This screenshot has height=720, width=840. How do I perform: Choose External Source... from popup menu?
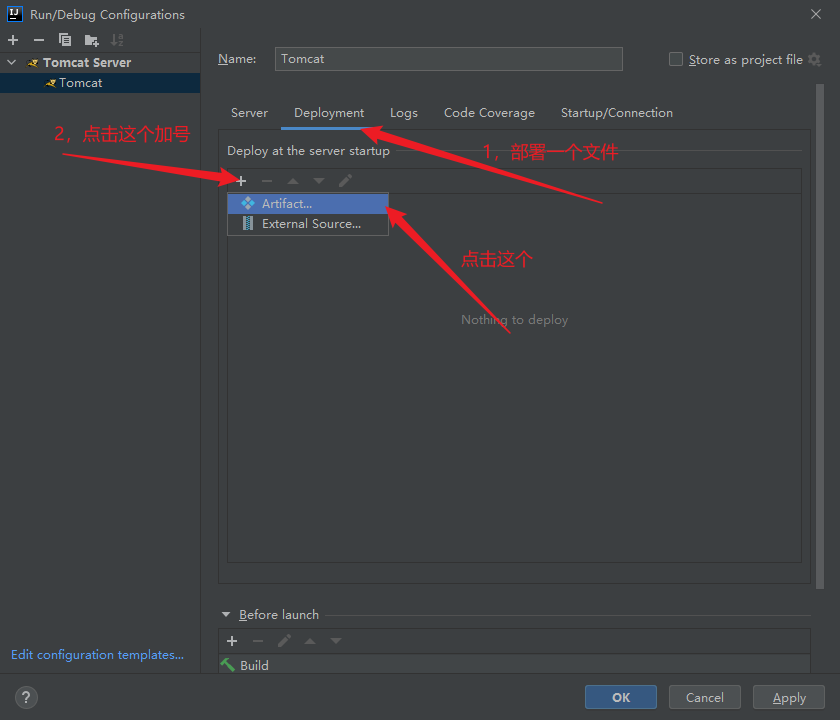pyautogui.click(x=308, y=224)
